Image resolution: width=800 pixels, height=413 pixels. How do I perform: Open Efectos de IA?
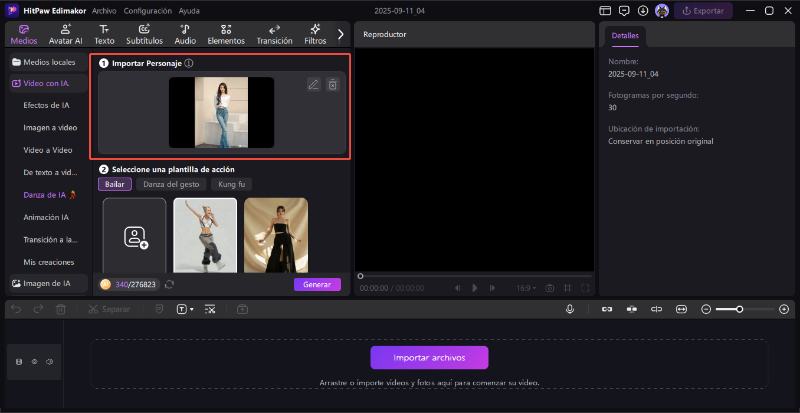coord(46,105)
